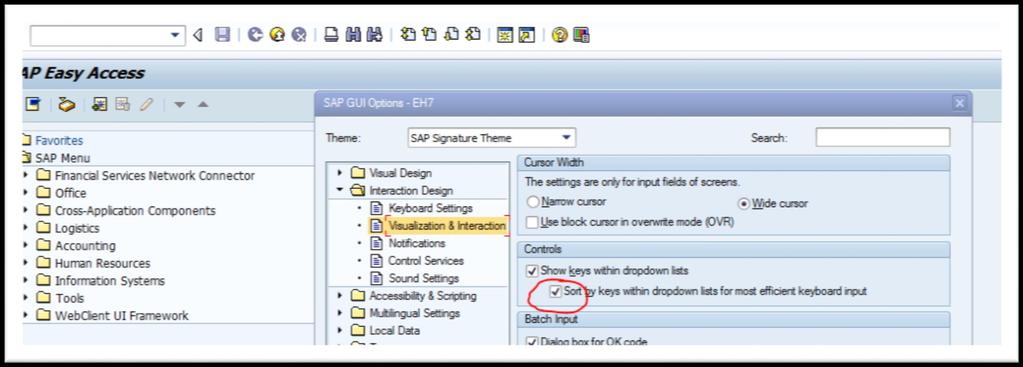This screenshot has height=367, width=1023.
Task: Open the Logistics folder in SAP Menu
Action: 77,228
